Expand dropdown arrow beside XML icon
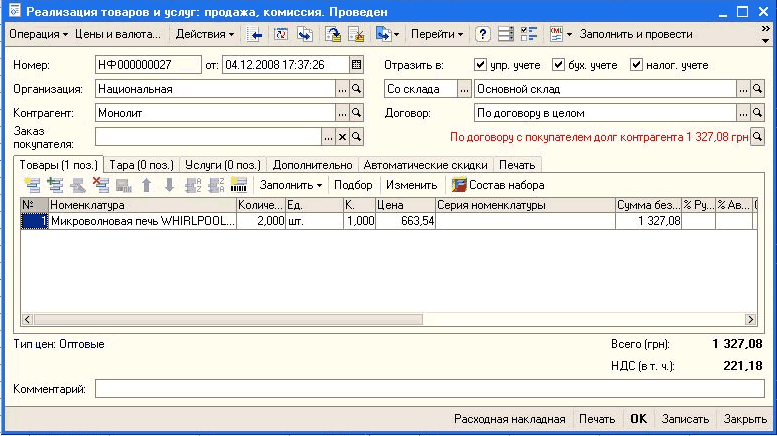Viewport: 777px width, 436px height. tap(569, 35)
